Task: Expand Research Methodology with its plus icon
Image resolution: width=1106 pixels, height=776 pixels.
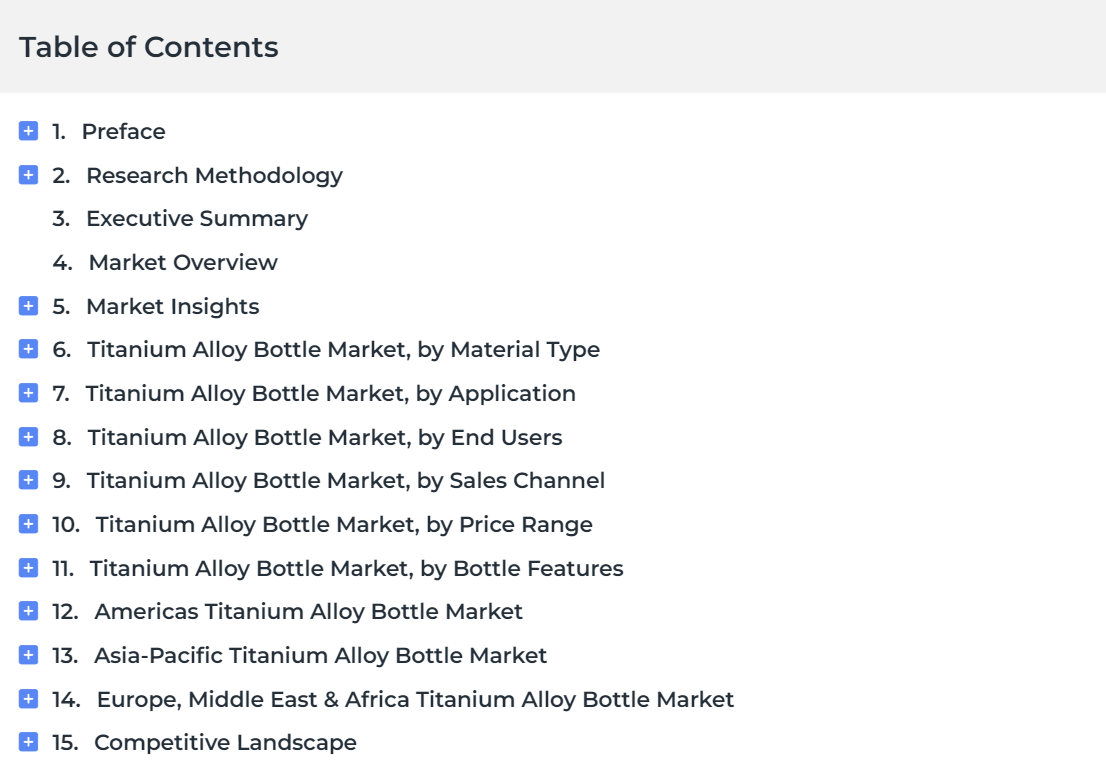Action: coord(28,174)
